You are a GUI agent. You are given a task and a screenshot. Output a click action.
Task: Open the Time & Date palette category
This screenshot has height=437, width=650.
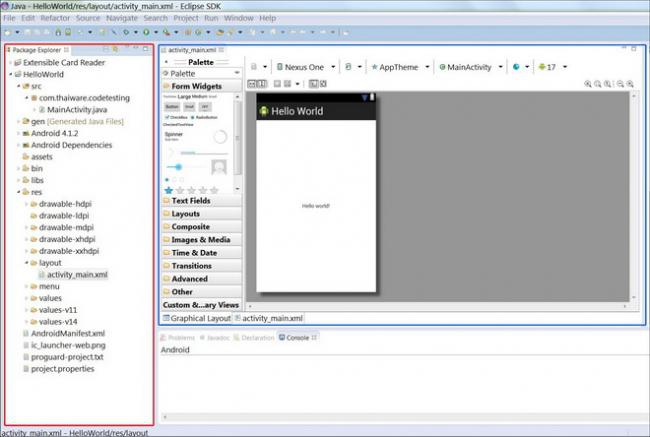(201, 253)
